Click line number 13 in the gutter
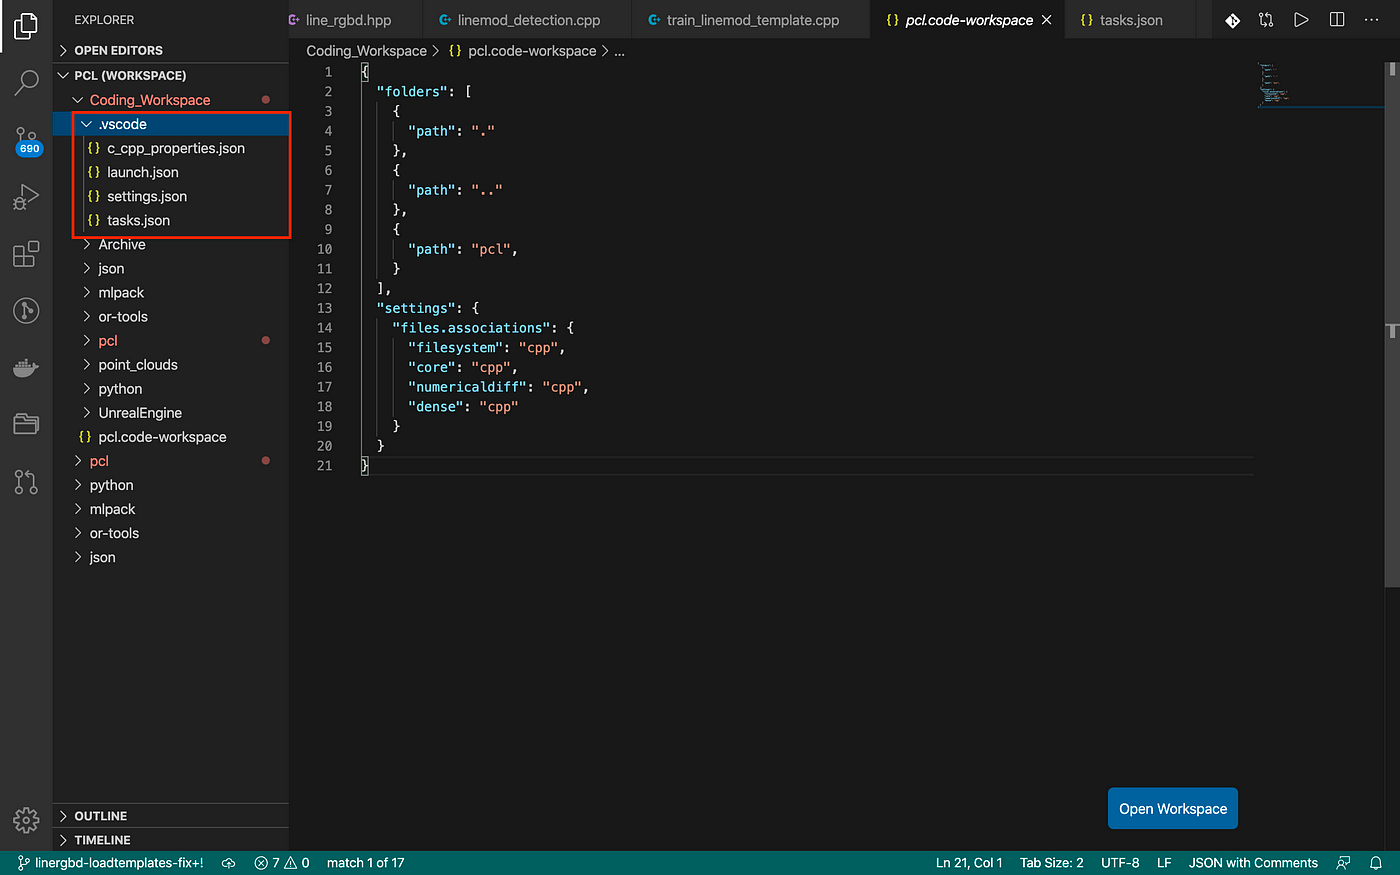The width and height of the screenshot is (1400, 875). (324, 308)
